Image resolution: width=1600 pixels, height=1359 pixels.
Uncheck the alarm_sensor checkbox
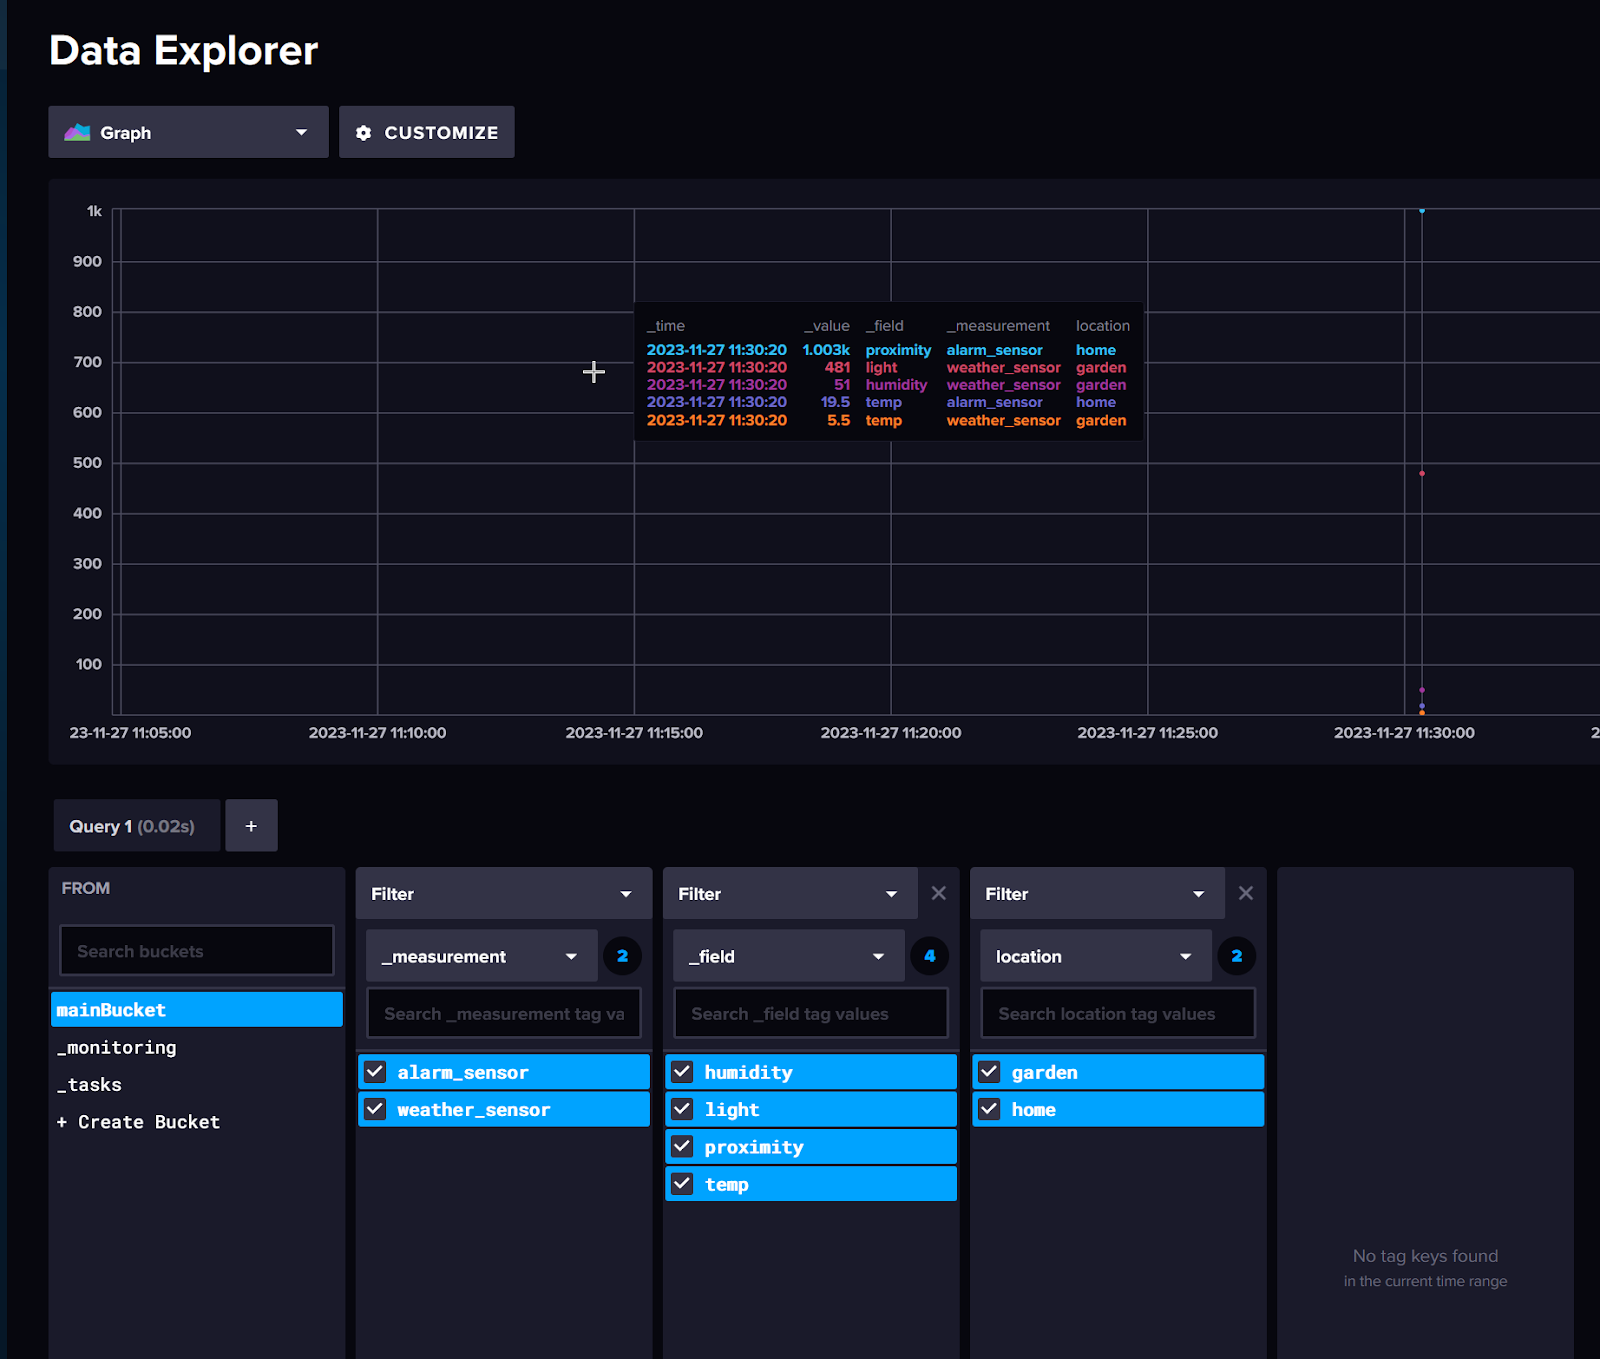(x=375, y=1071)
